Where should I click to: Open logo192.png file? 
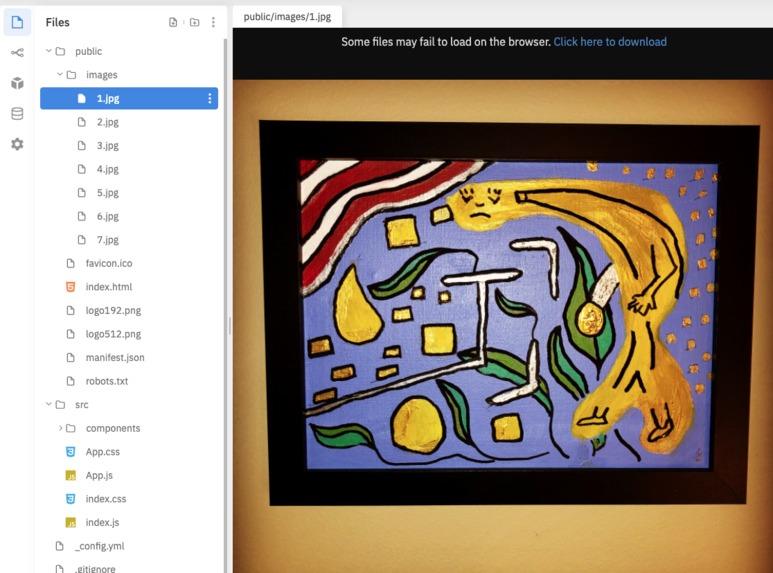point(113,311)
